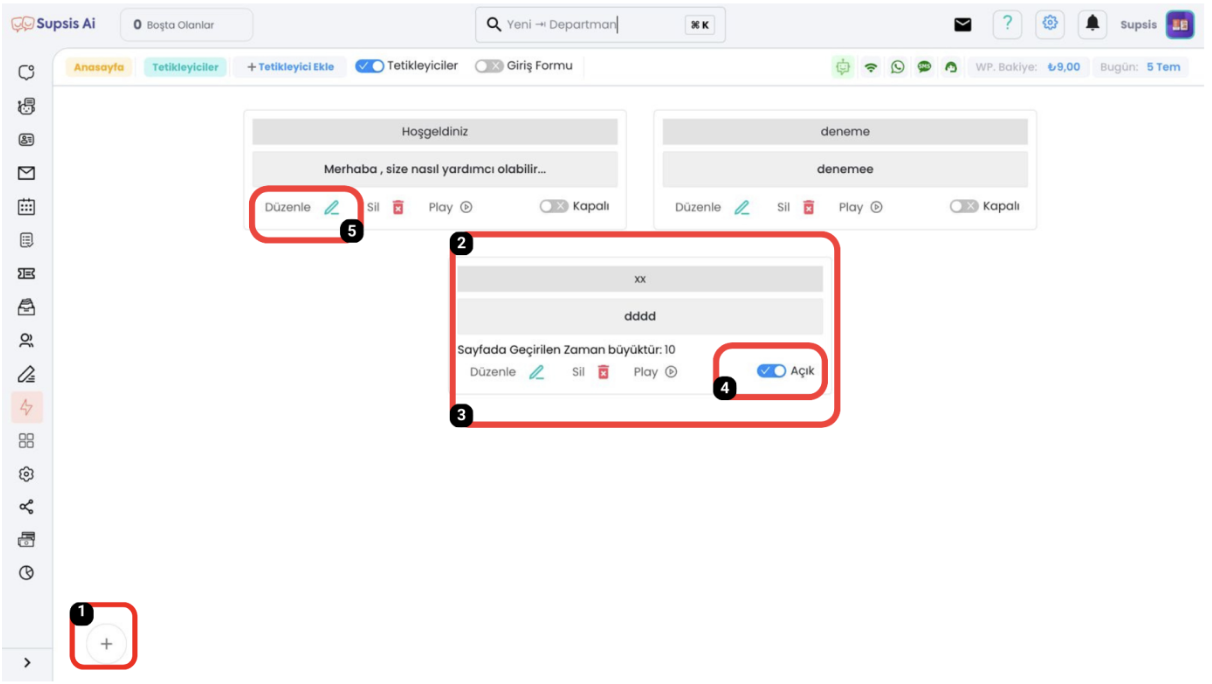Open the pie chart icon in sidebar
Screen dimensions: 1212x684
tap(27, 573)
